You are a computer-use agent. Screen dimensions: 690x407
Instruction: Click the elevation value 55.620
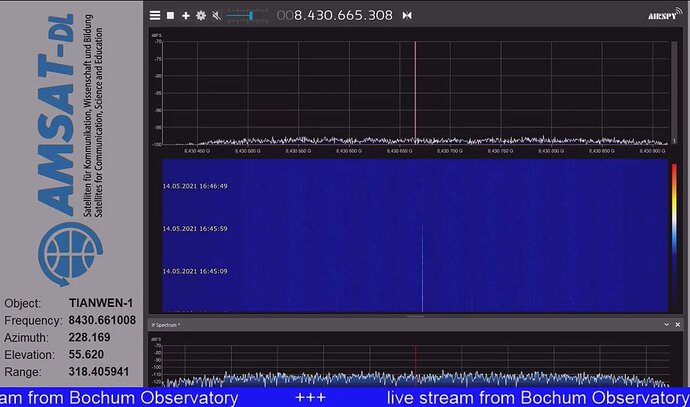tap(86, 355)
